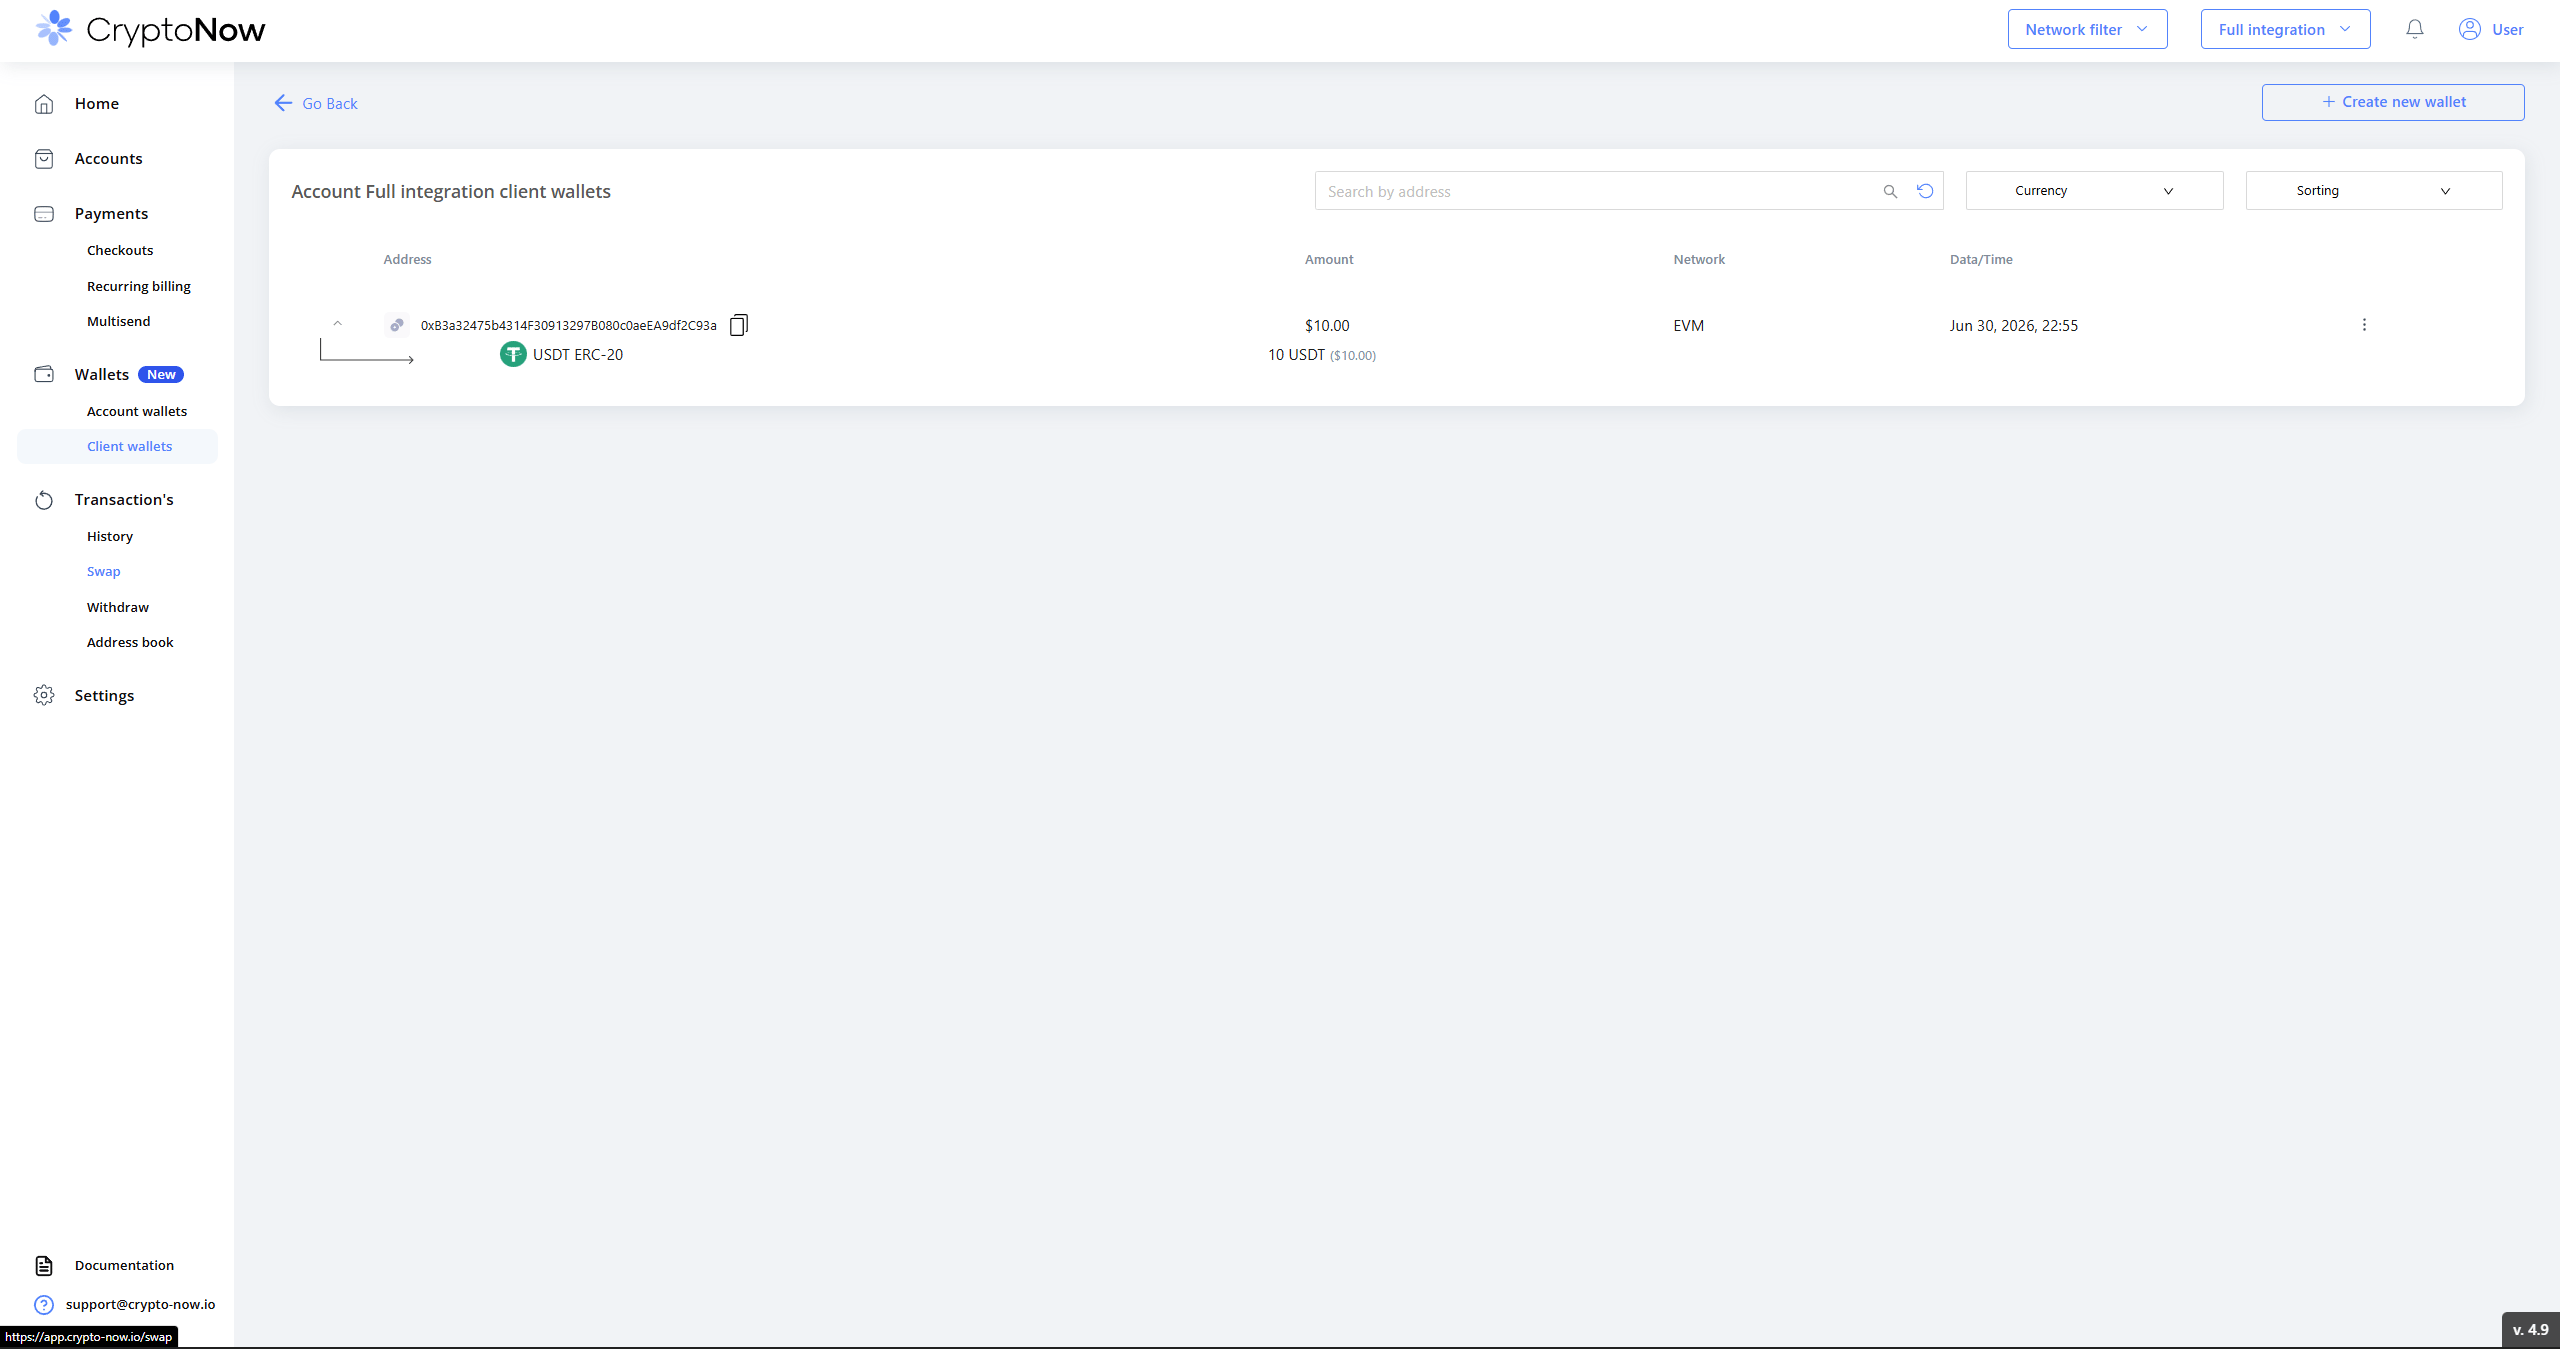
Task: Click Go Back link
Action: click(330, 103)
